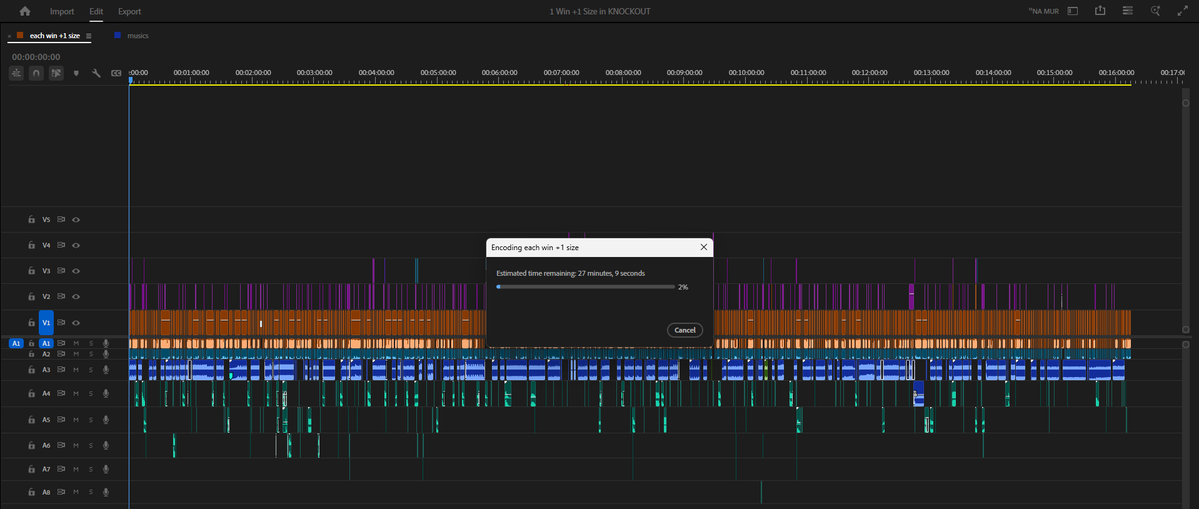Image resolution: width=1199 pixels, height=509 pixels.
Task: Enable voice-over record on track A1
Action: point(106,344)
